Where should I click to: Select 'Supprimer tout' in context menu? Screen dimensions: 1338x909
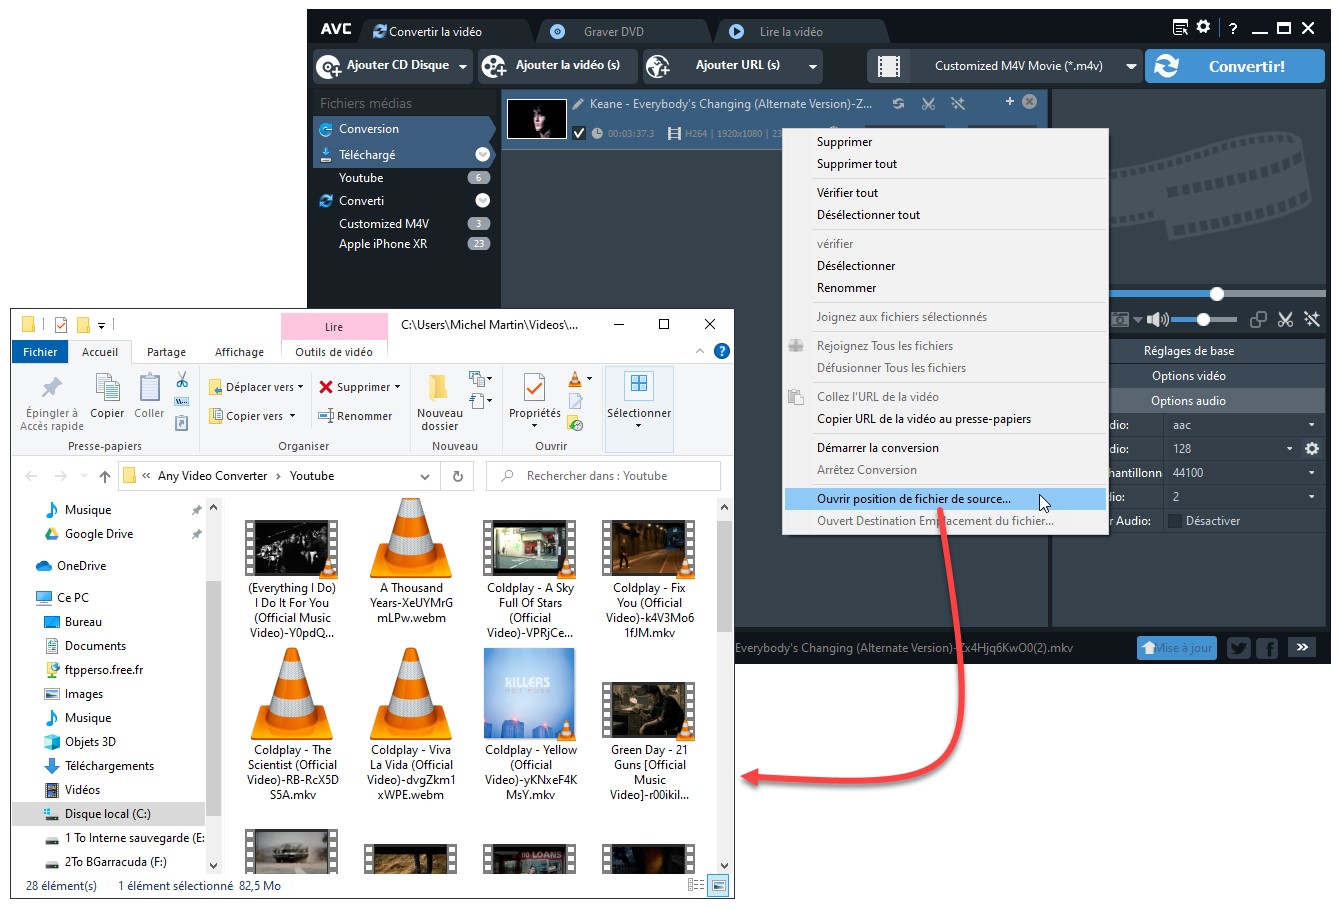[x=857, y=164]
